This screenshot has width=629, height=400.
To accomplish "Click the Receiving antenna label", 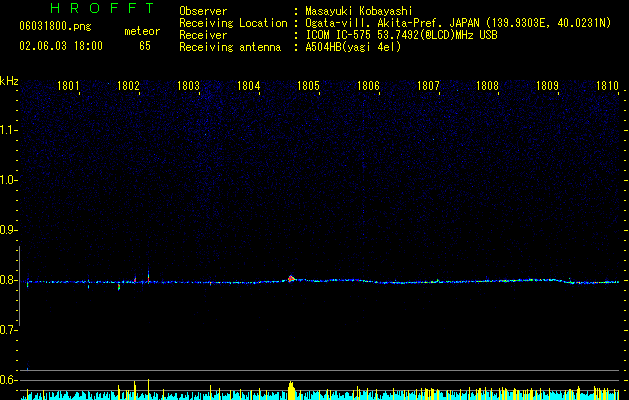I will (x=230, y=47).
